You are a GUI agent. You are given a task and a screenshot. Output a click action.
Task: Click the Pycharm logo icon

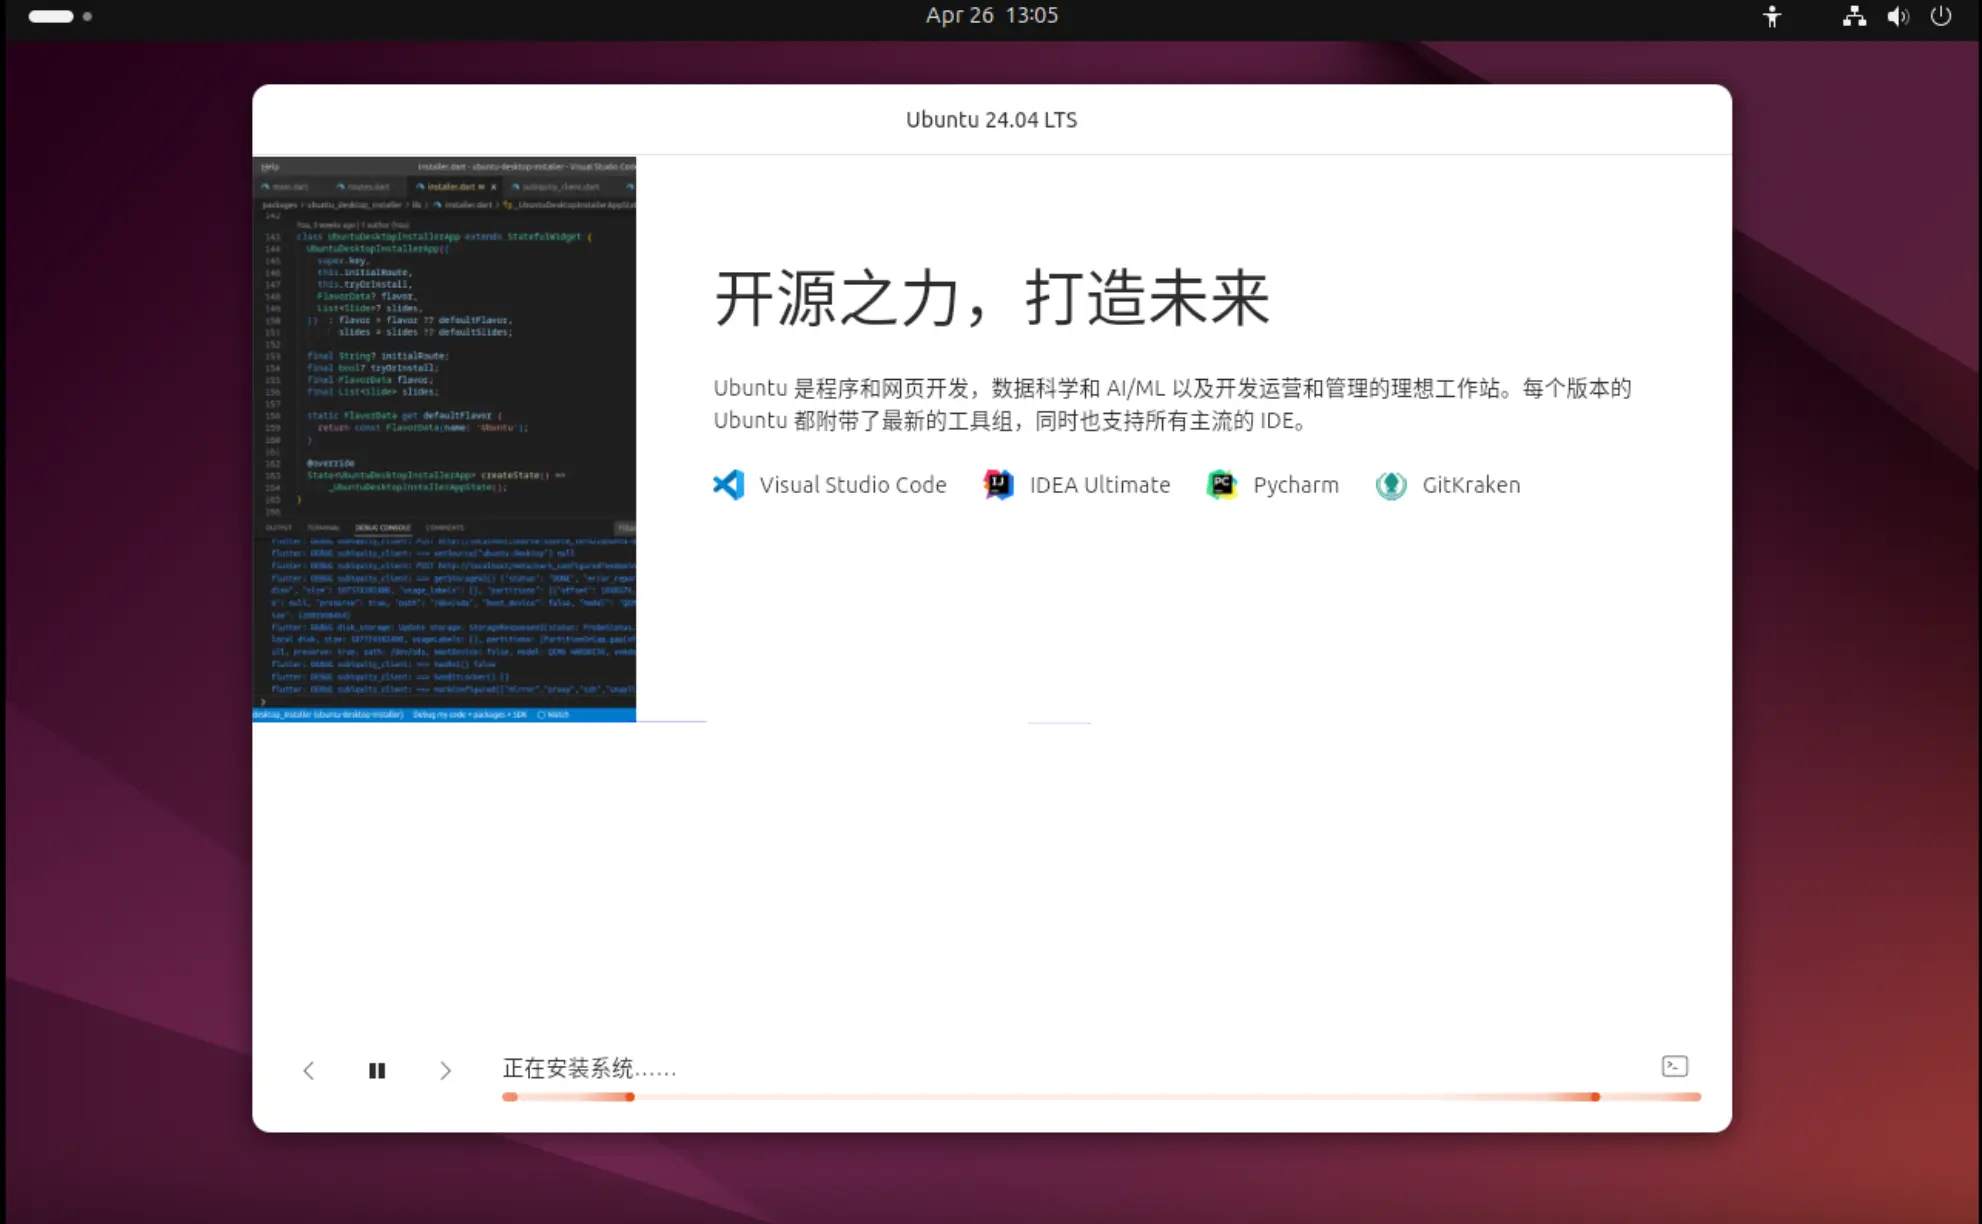point(1222,485)
